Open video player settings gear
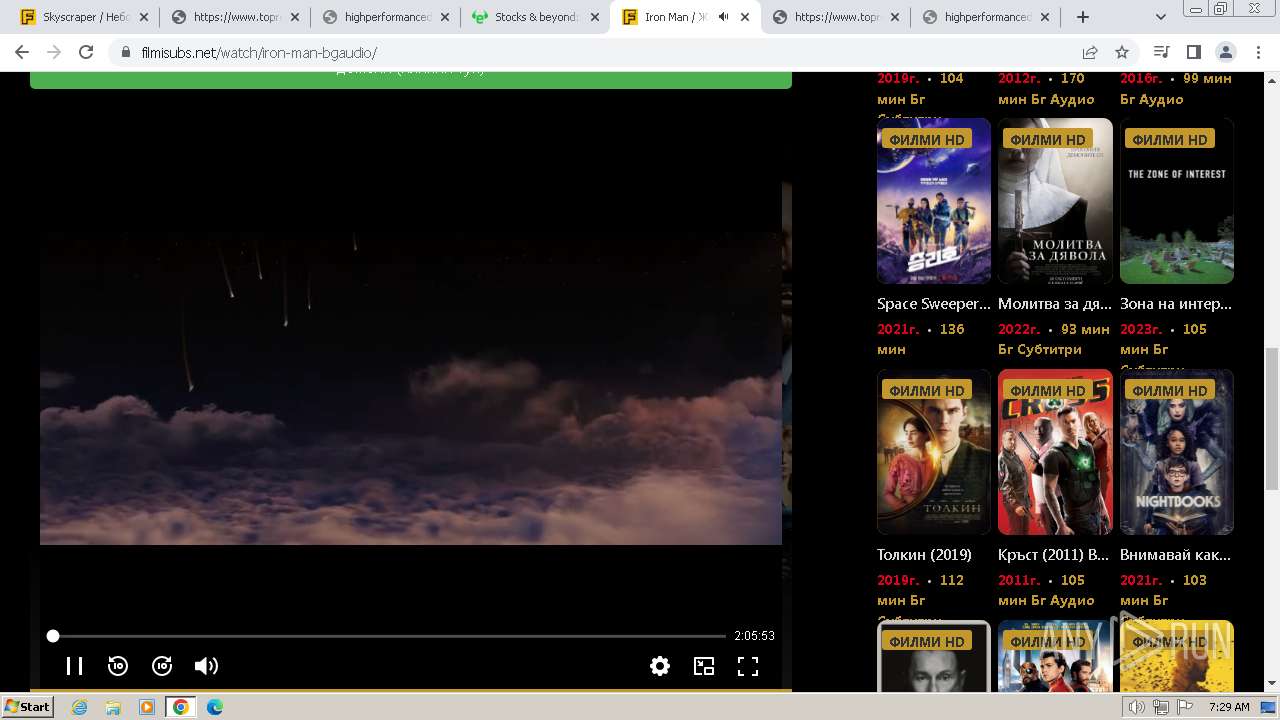Screen dimensions: 1280x720 point(660,666)
